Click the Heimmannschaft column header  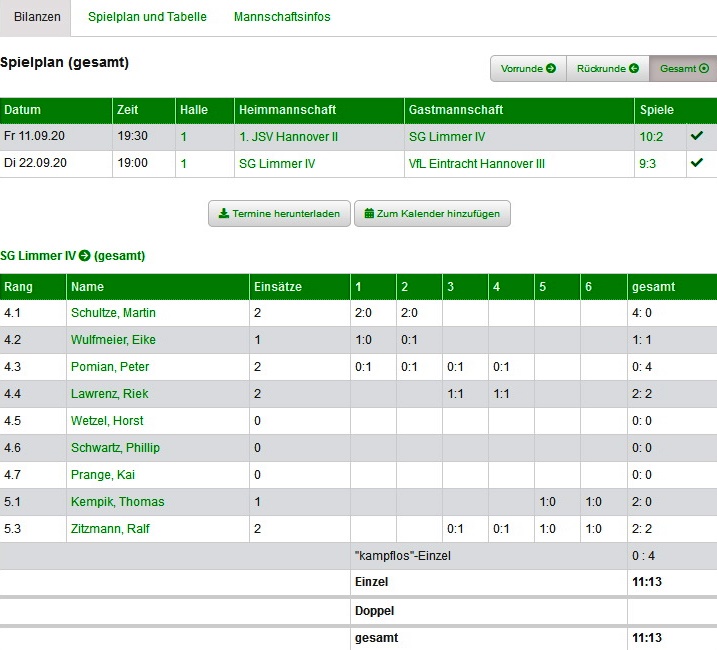point(319,110)
